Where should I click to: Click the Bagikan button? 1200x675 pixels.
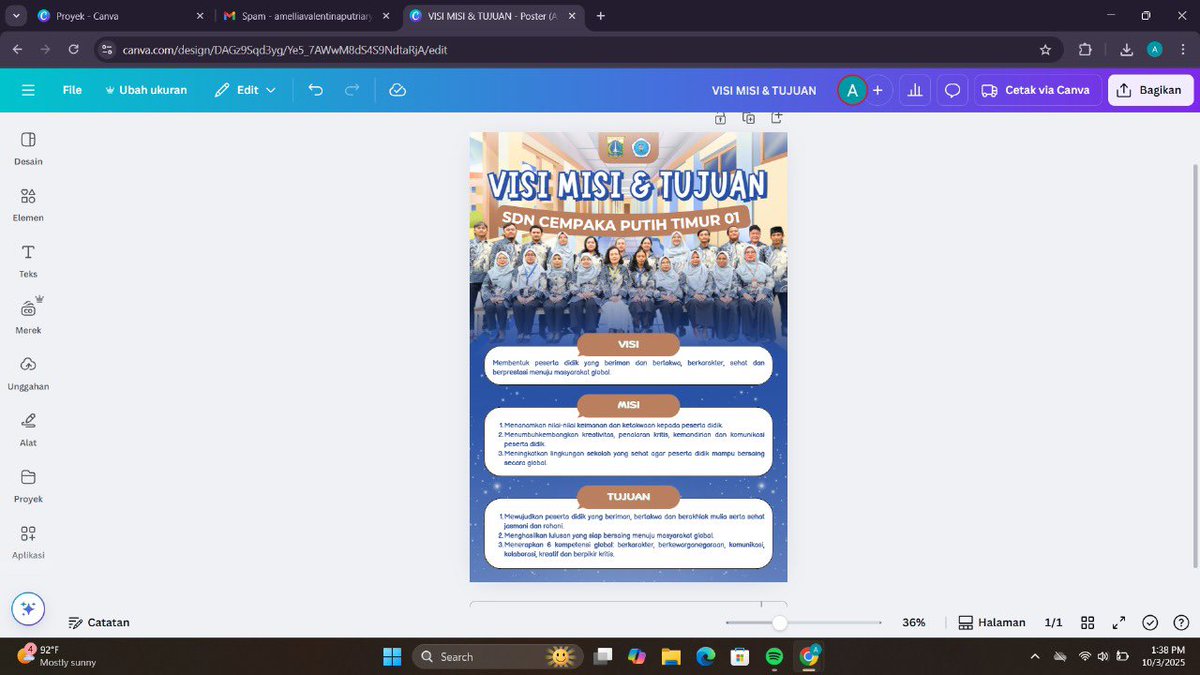point(1150,90)
